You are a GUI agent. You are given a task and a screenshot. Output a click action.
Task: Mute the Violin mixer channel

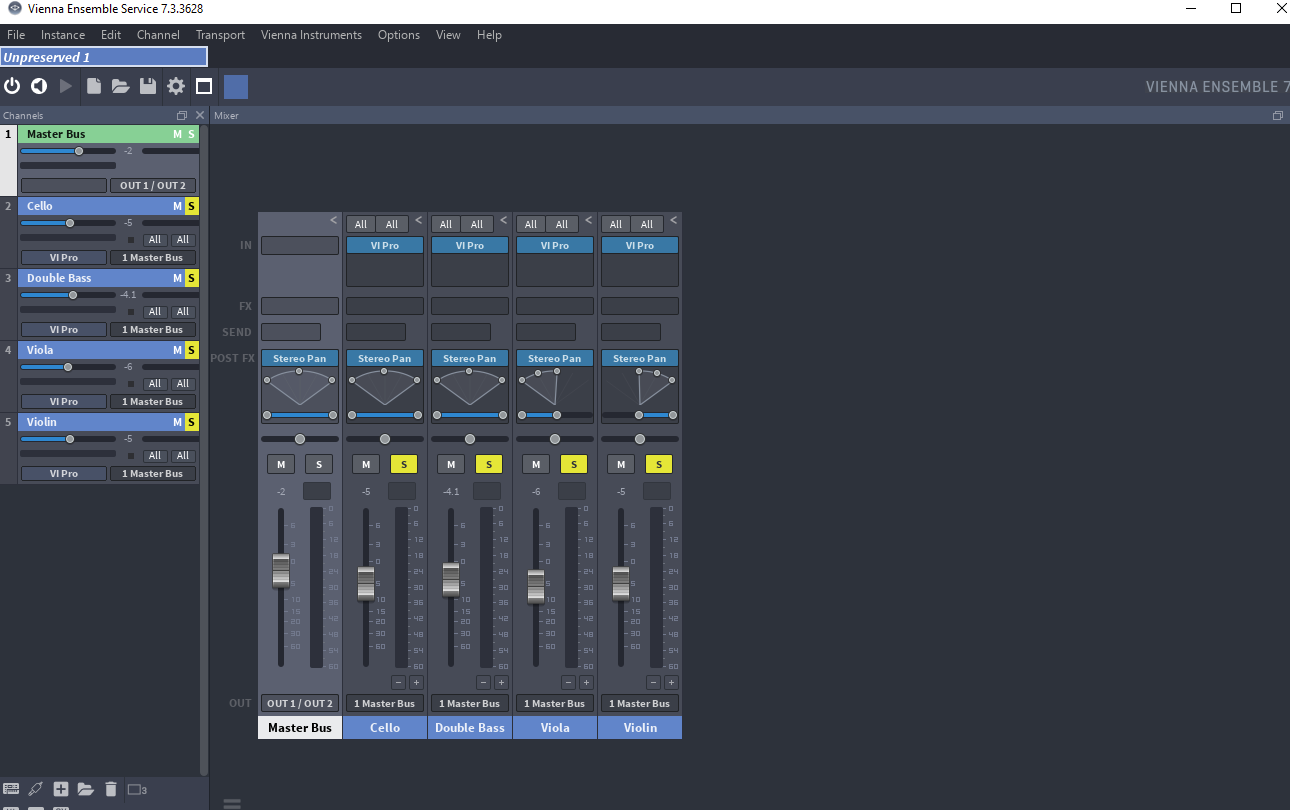621,464
